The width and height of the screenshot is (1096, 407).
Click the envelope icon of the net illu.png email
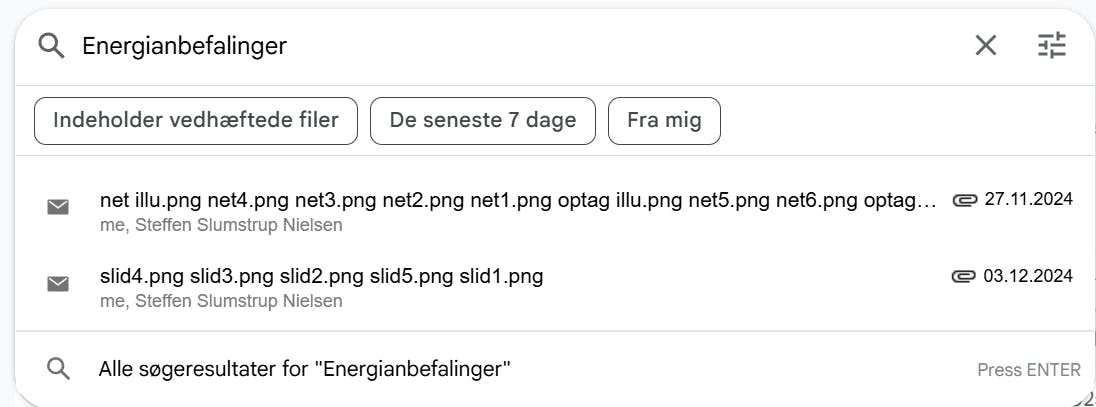[x=59, y=207]
